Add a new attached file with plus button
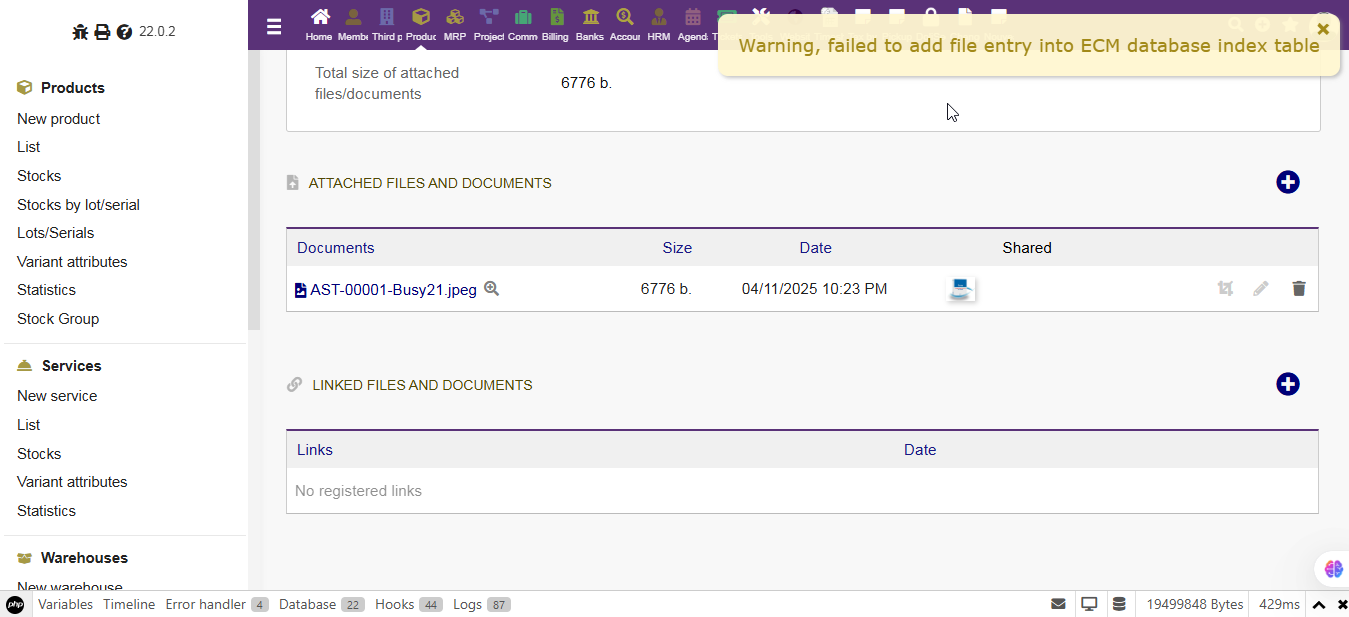Image resolution: width=1349 pixels, height=617 pixels. [1287, 182]
